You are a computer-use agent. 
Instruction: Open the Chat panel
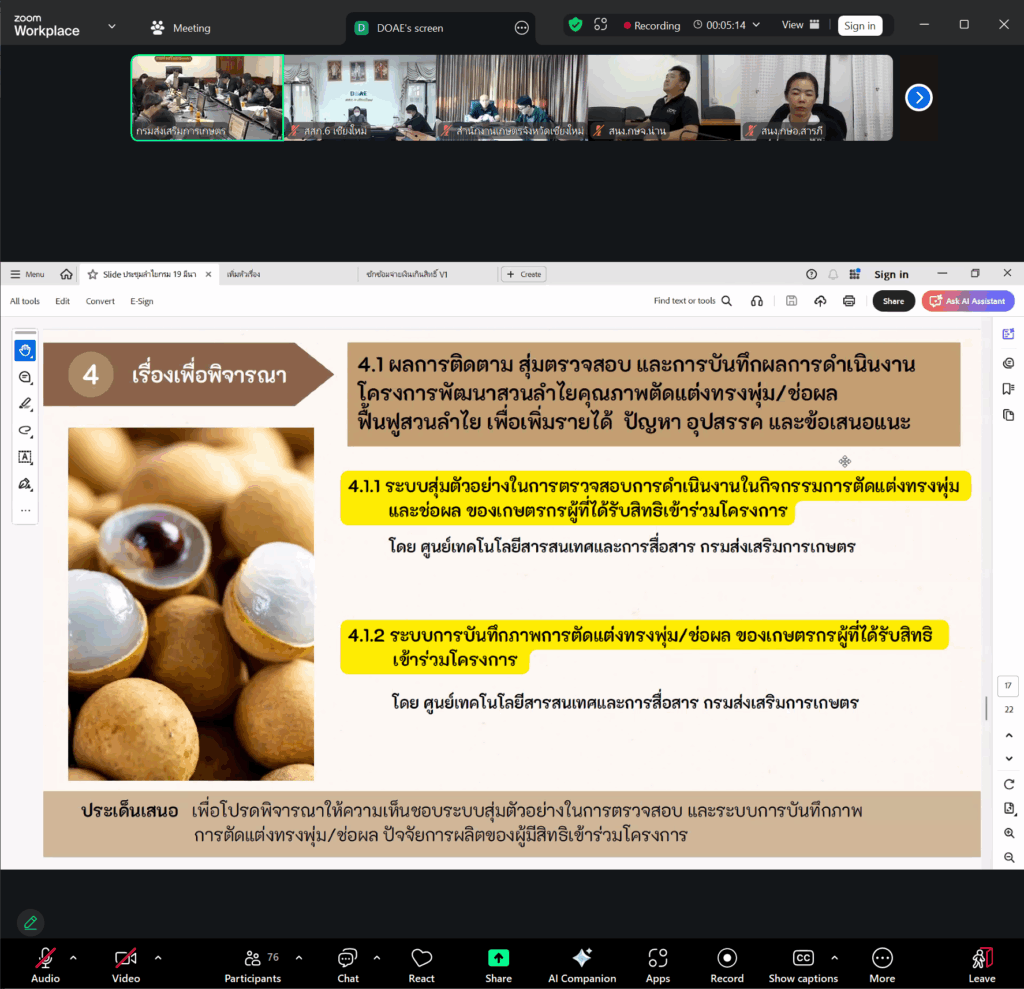click(348, 964)
